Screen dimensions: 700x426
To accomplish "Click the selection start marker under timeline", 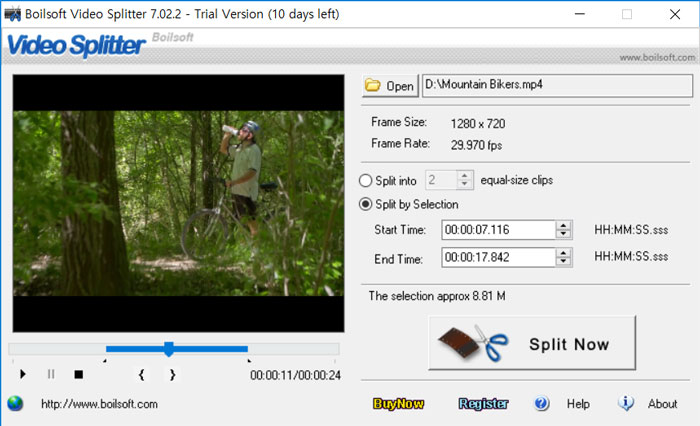I will [105, 361].
